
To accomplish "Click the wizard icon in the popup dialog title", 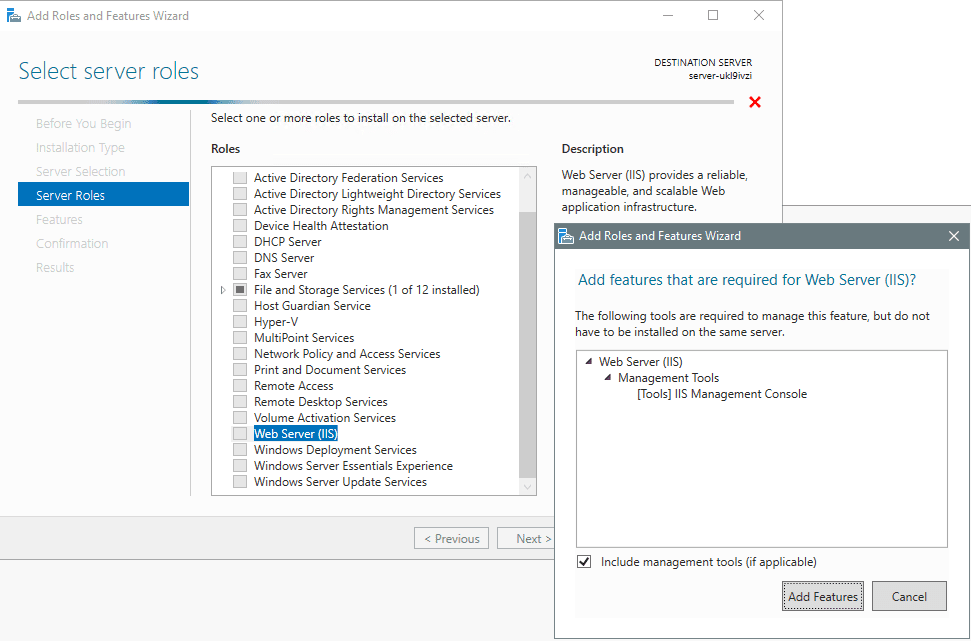I will (x=565, y=236).
